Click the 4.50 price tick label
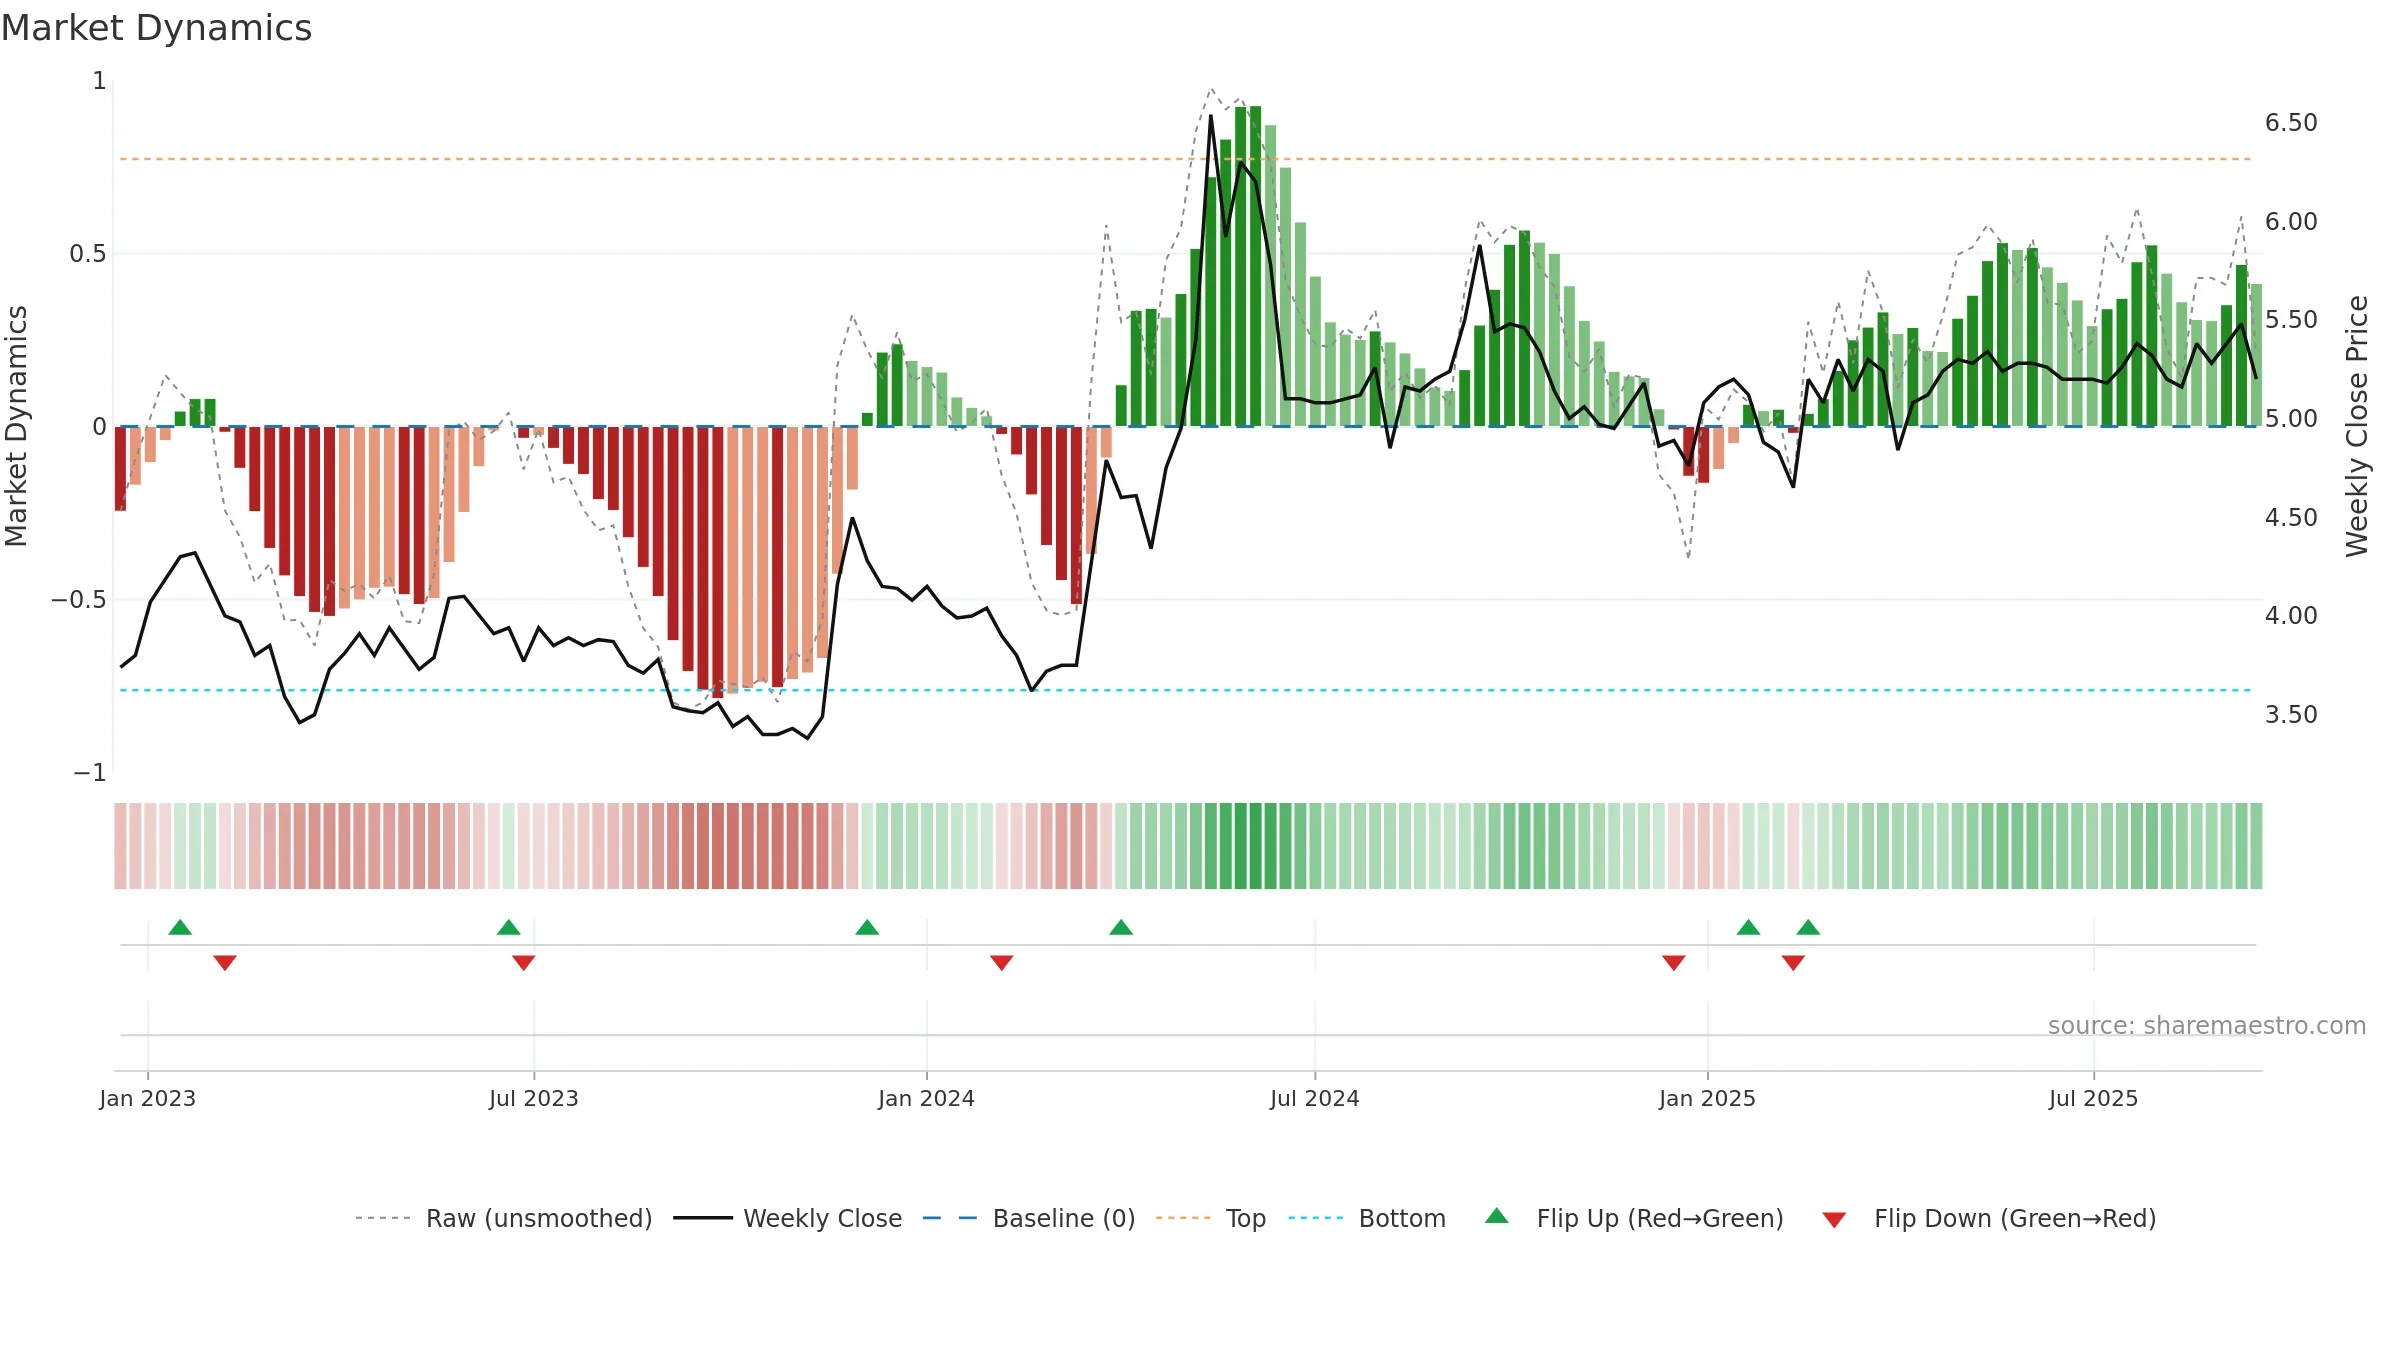Image resolution: width=2400 pixels, height=1350 pixels. click(x=2291, y=518)
